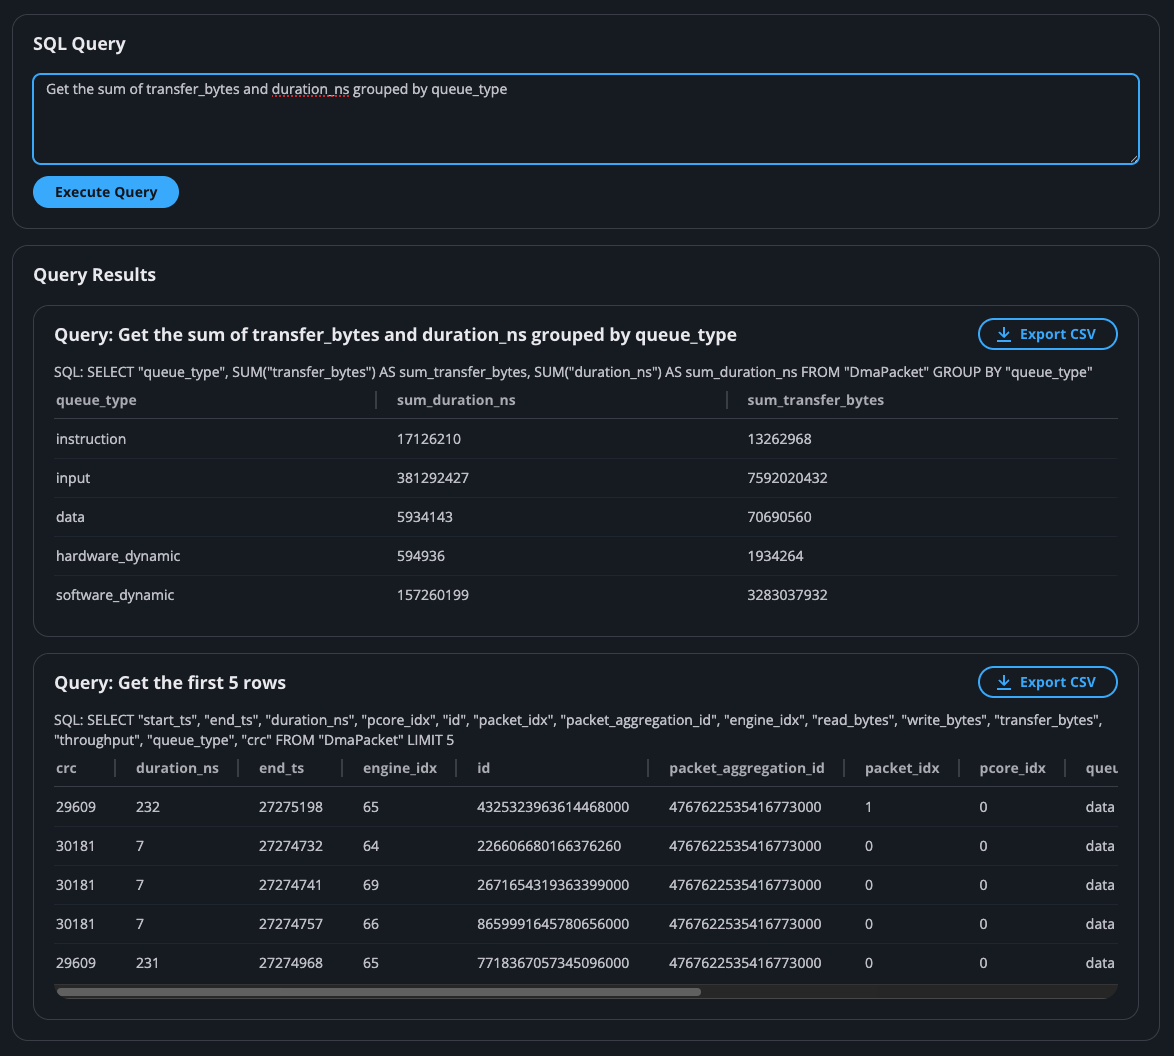
Task: Select the hardware_dynamic queue_type cell
Action: coord(118,556)
